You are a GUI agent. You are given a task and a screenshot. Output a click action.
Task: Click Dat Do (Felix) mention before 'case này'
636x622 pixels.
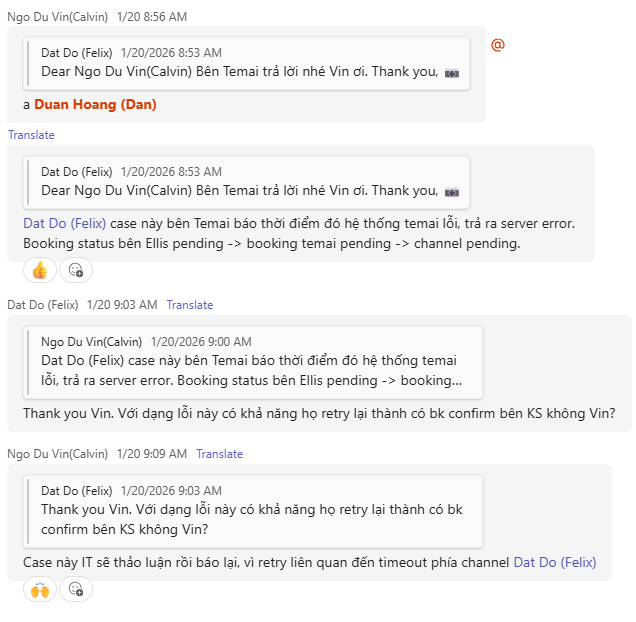(x=64, y=224)
